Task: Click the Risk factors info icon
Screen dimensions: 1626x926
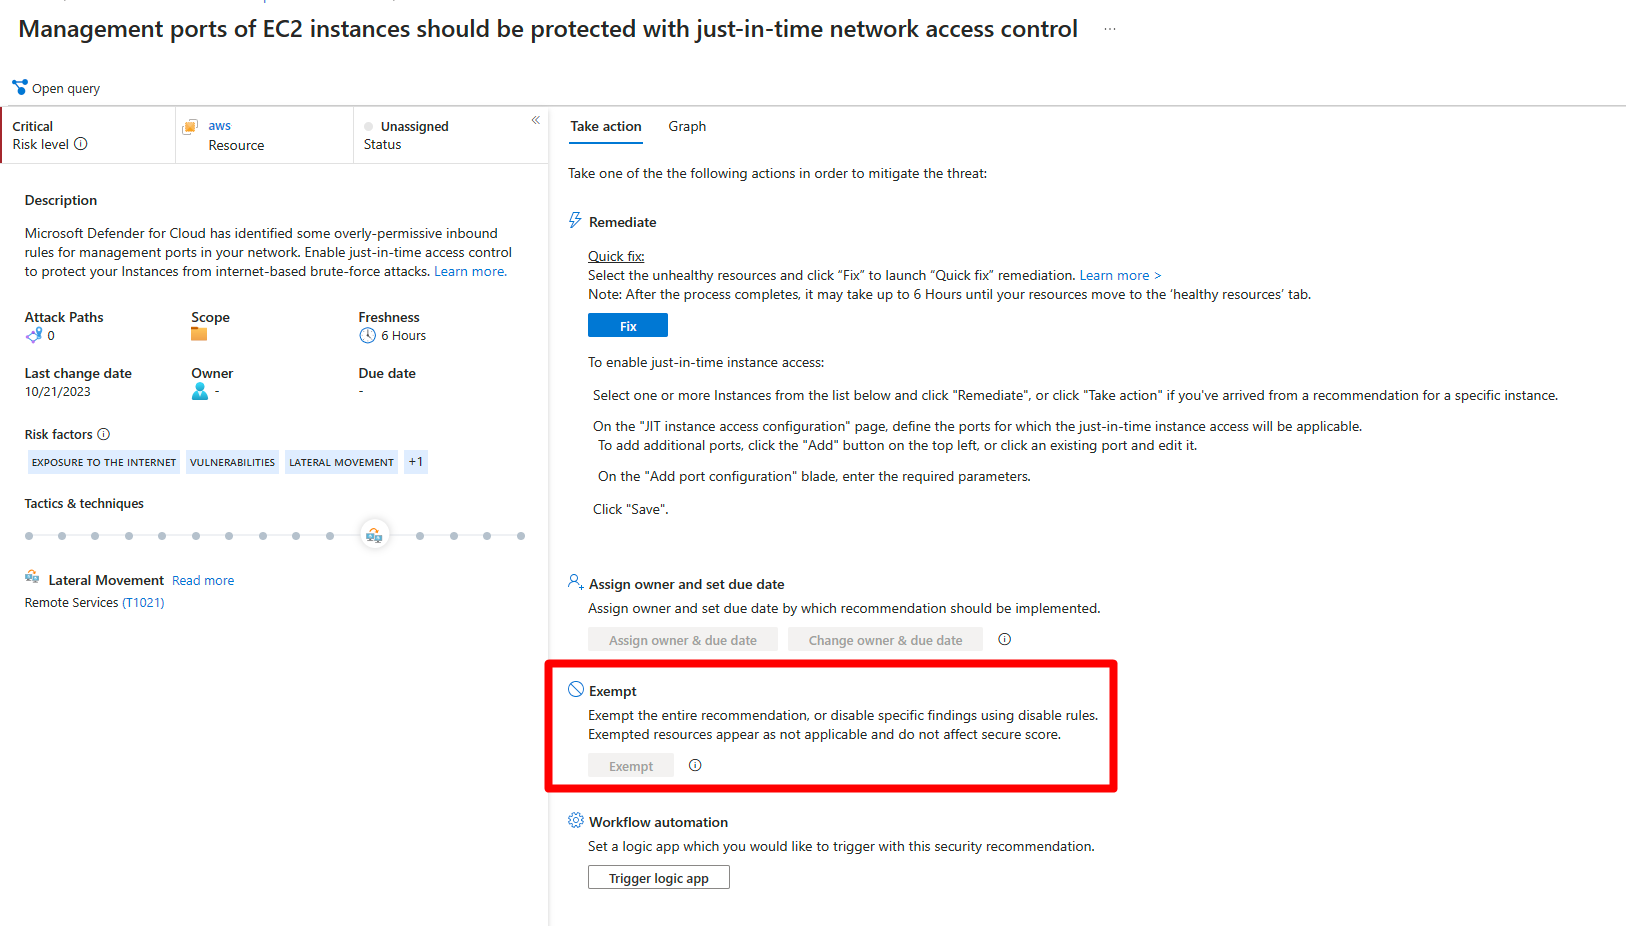Action: (x=104, y=434)
